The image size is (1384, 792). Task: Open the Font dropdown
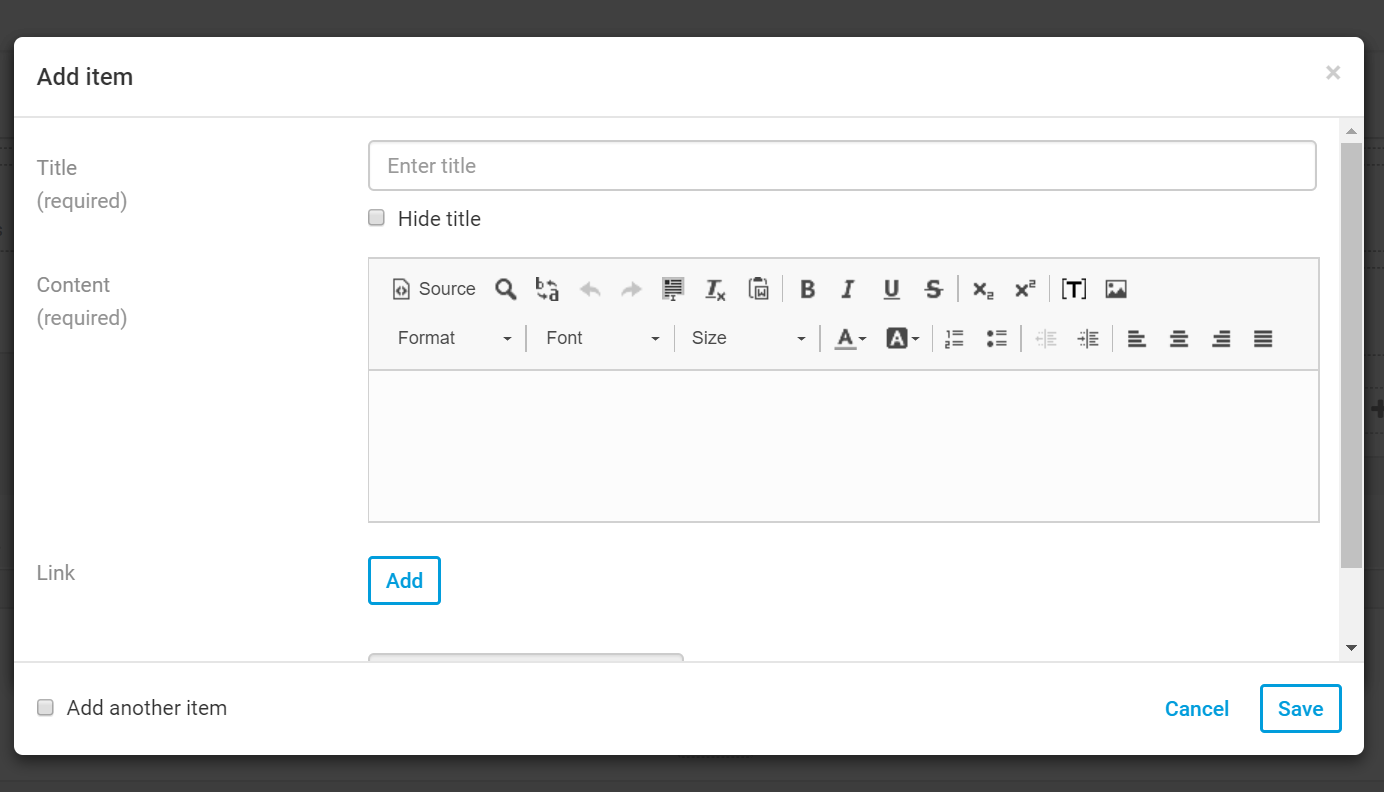(603, 338)
